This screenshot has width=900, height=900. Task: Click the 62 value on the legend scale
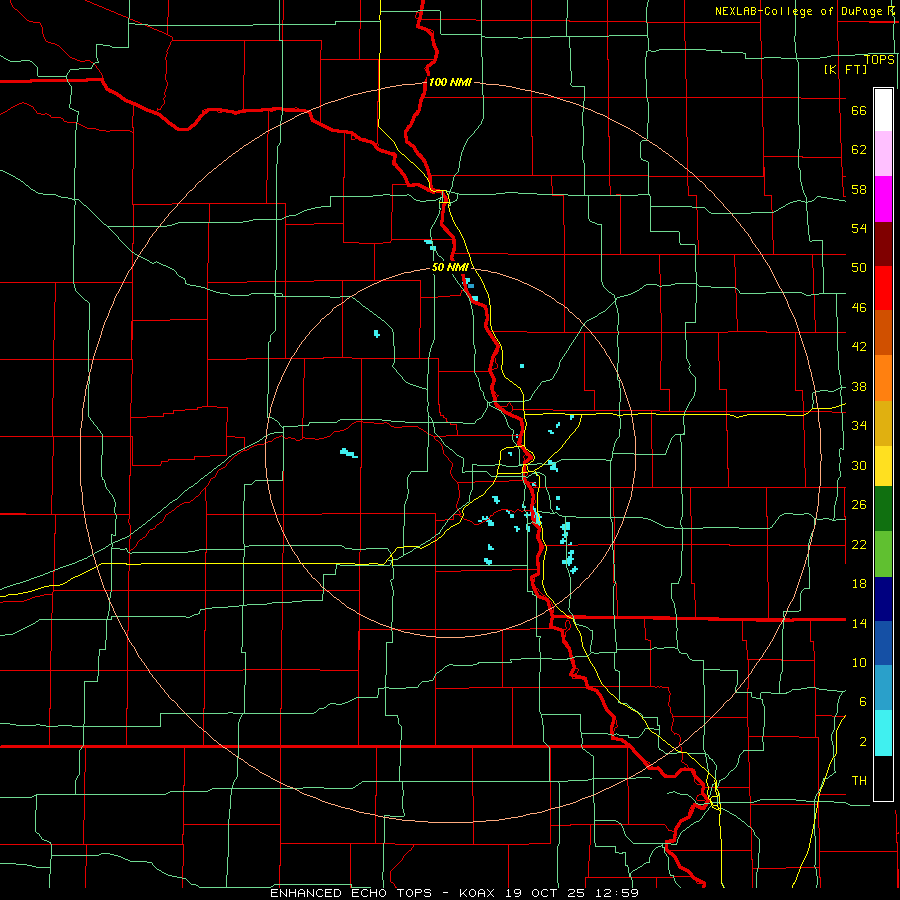pos(859,150)
